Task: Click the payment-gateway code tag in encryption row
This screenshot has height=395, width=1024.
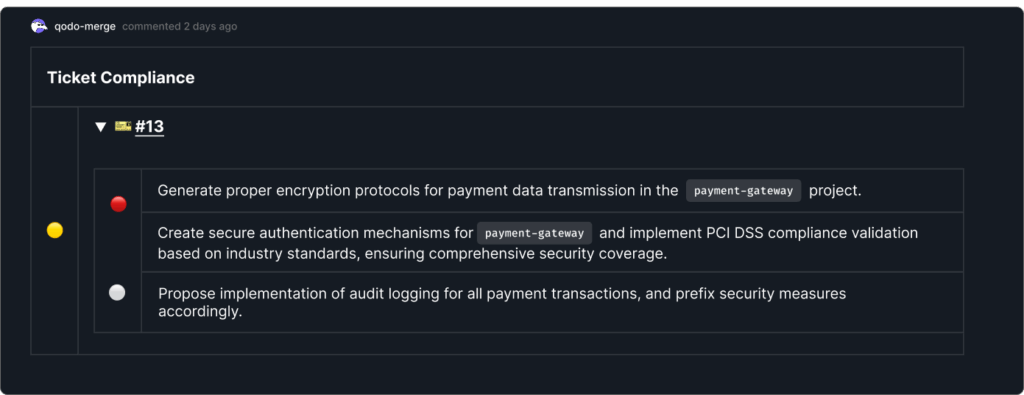Action: click(743, 191)
